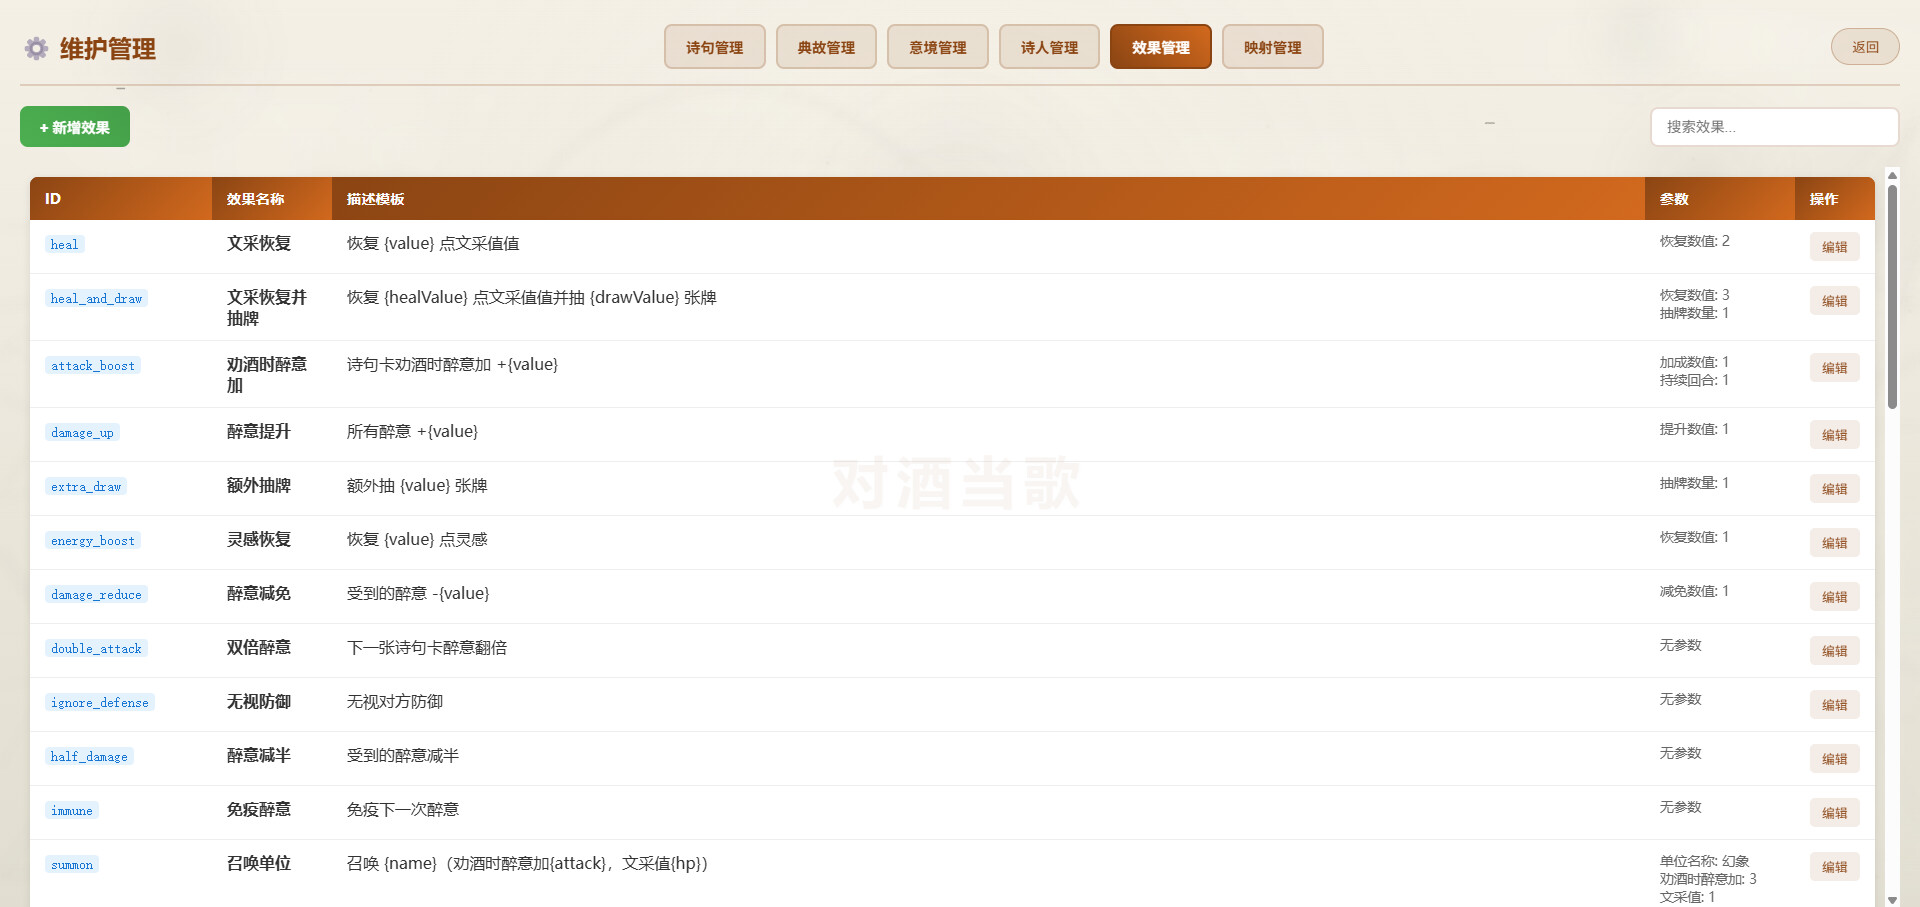This screenshot has width=1920, height=907.
Task: Focus the 搜索效果 search field
Action: pos(1773,127)
